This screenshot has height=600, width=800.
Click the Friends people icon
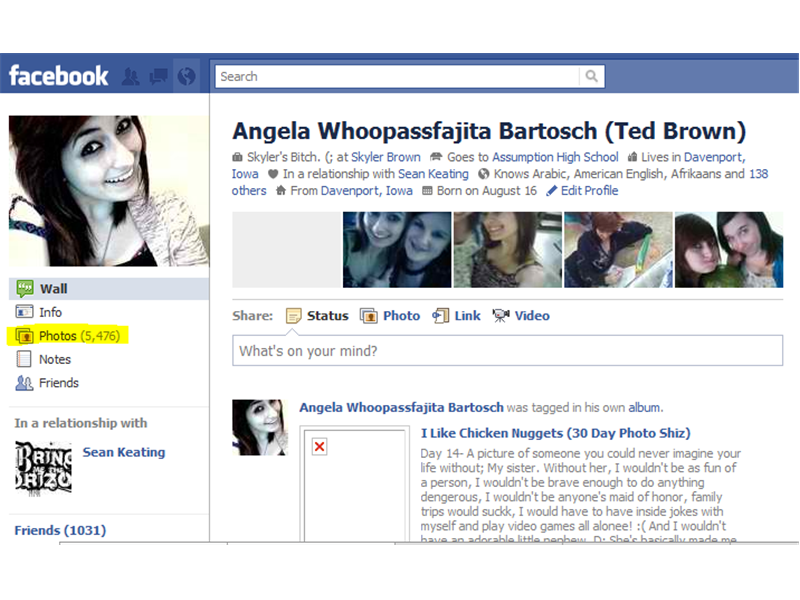[24, 383]
